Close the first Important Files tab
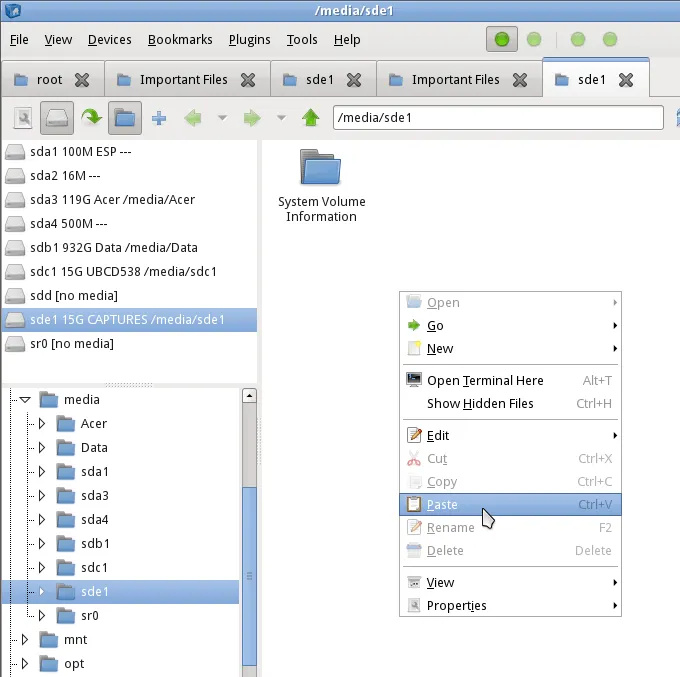Image resolution: width=680 pixels, height=677 pixels. click(x=248, y=80)
